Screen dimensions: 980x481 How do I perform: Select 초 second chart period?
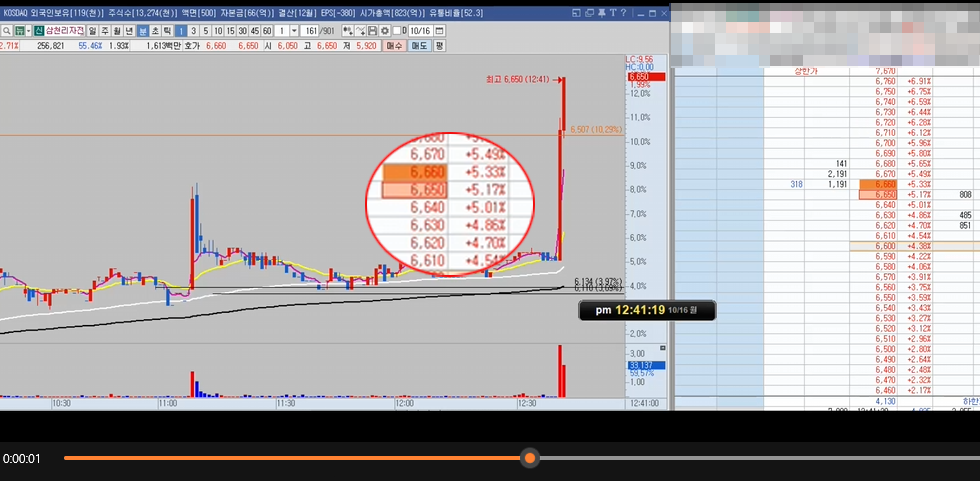pyautogui.click(x=155, y=31)
